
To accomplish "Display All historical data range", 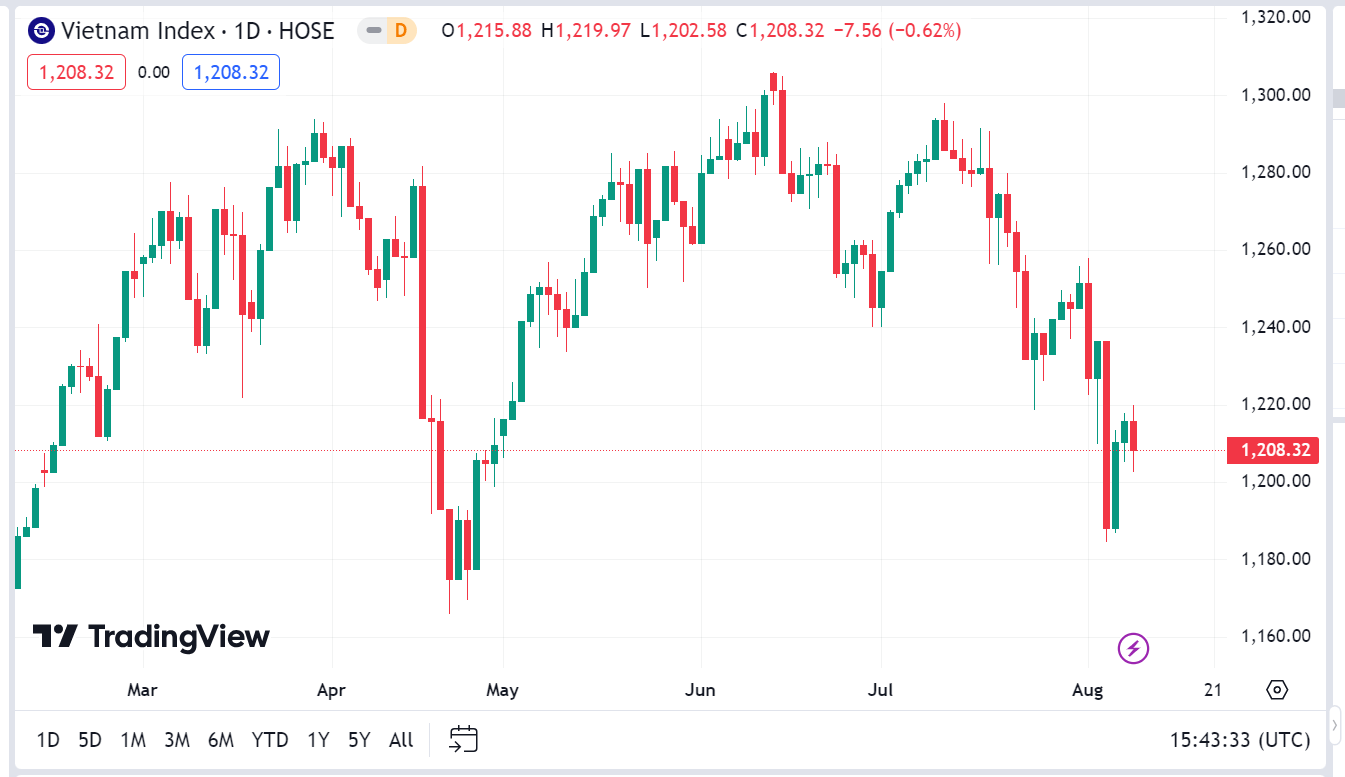I will click(x=401, y=740).
